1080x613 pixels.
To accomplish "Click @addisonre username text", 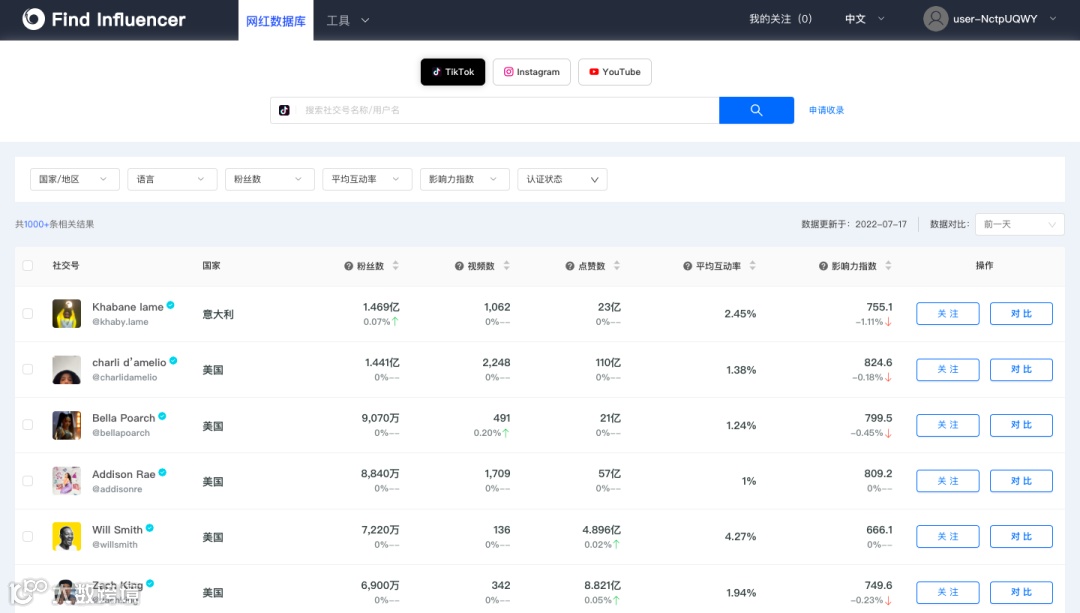I will [x=117, y=489].
